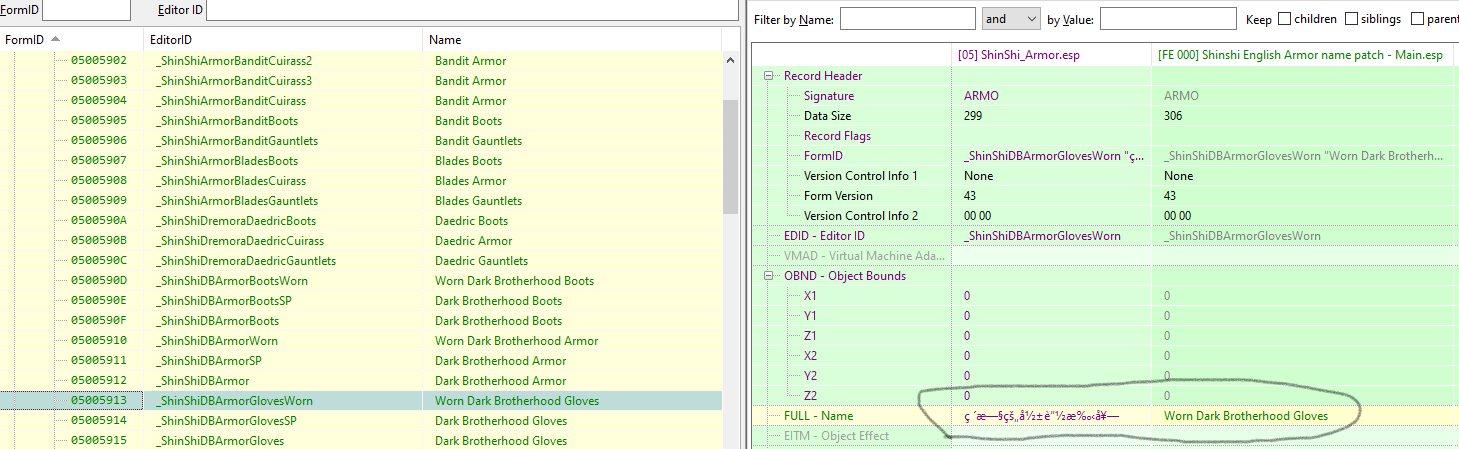Select the _ShinShiArmorBladesCuirass row

point(360,181)
